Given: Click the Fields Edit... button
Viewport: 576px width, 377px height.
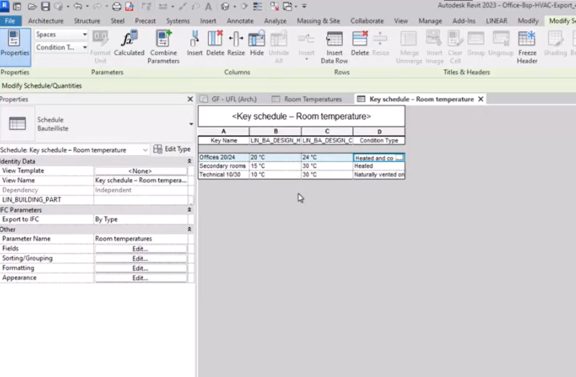Looking at the screenshot, I should pyautogui.click(x=140, y=249).
